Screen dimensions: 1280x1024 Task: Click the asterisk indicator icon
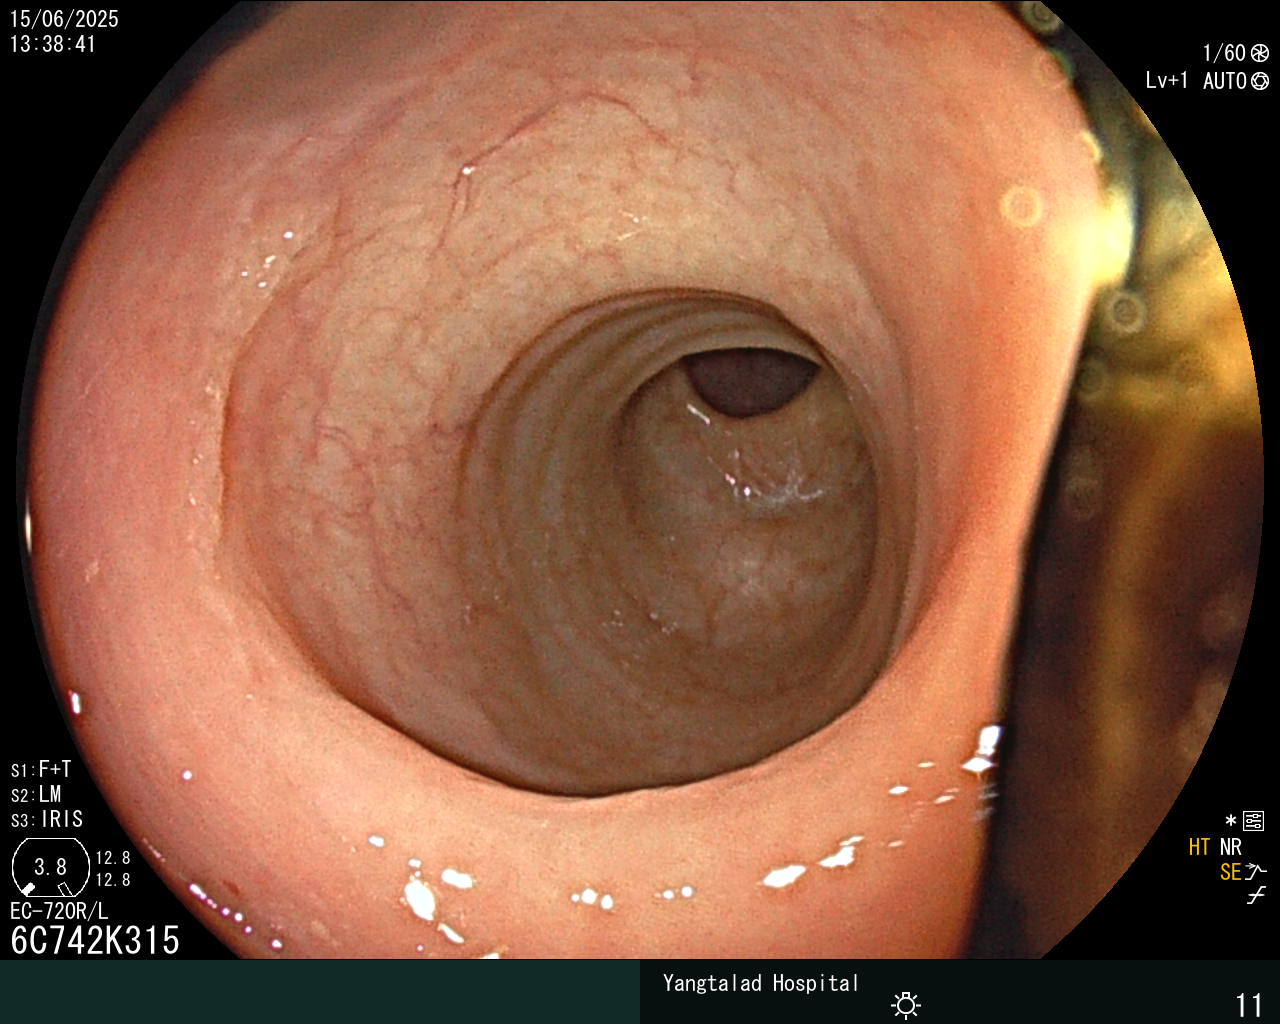tap(1231, 822)
